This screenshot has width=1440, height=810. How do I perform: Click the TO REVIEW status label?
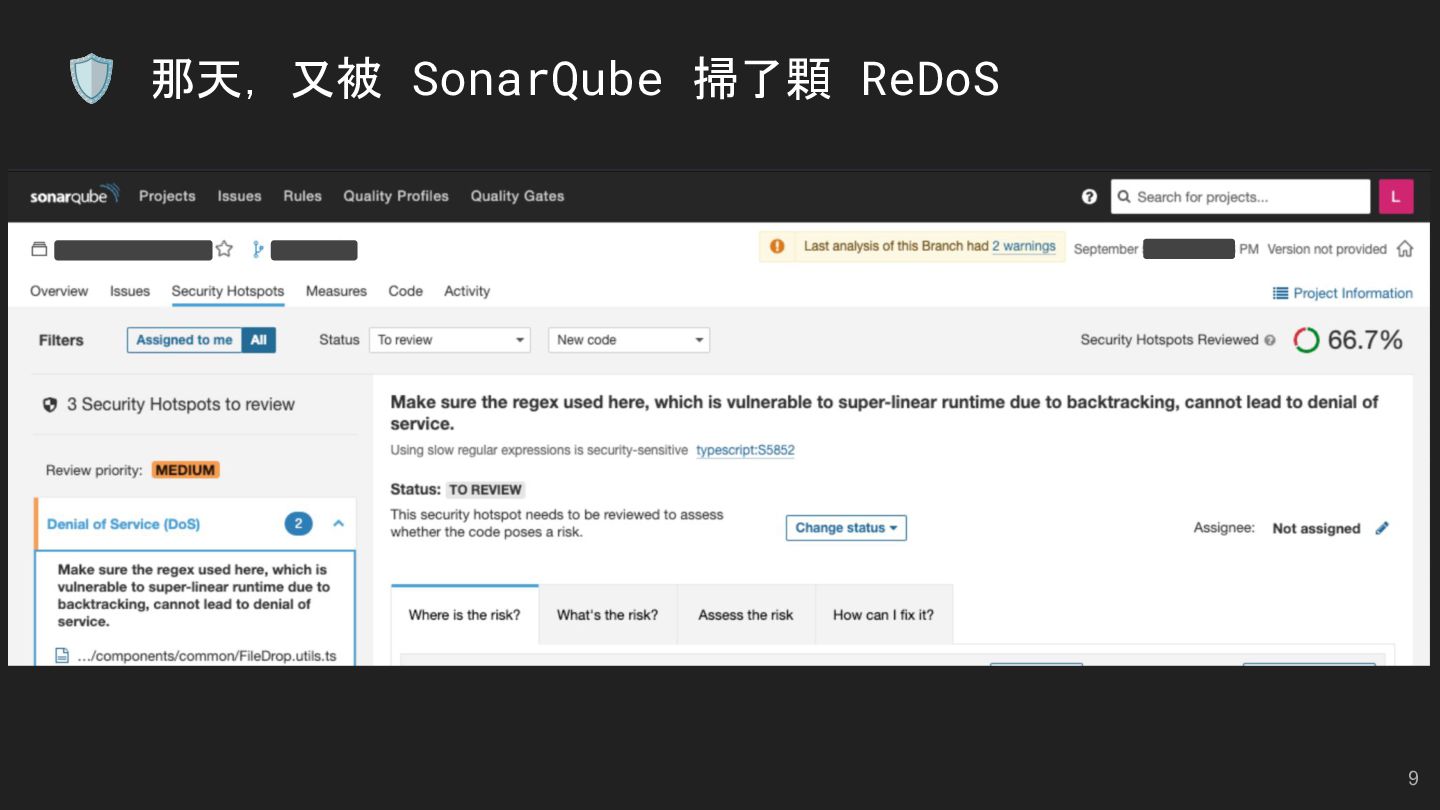(485, 490)
